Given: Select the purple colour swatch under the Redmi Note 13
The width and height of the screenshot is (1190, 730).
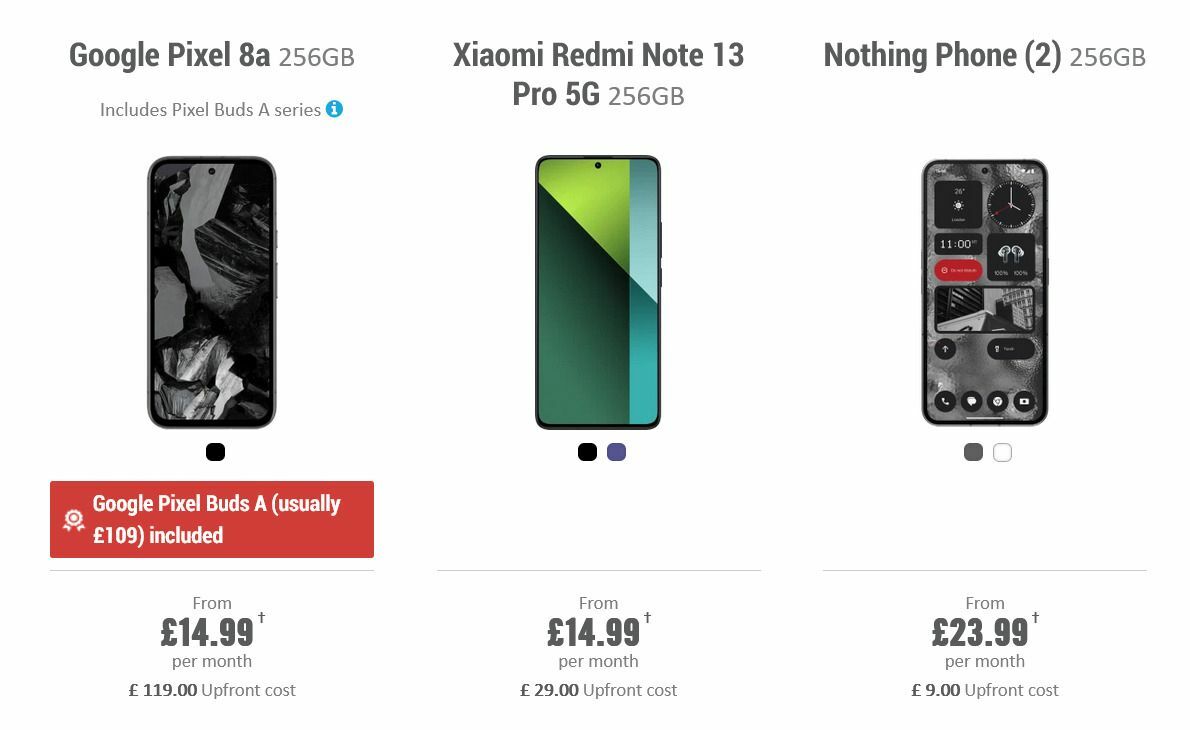Looking at the screenshot, I should 616,452.
